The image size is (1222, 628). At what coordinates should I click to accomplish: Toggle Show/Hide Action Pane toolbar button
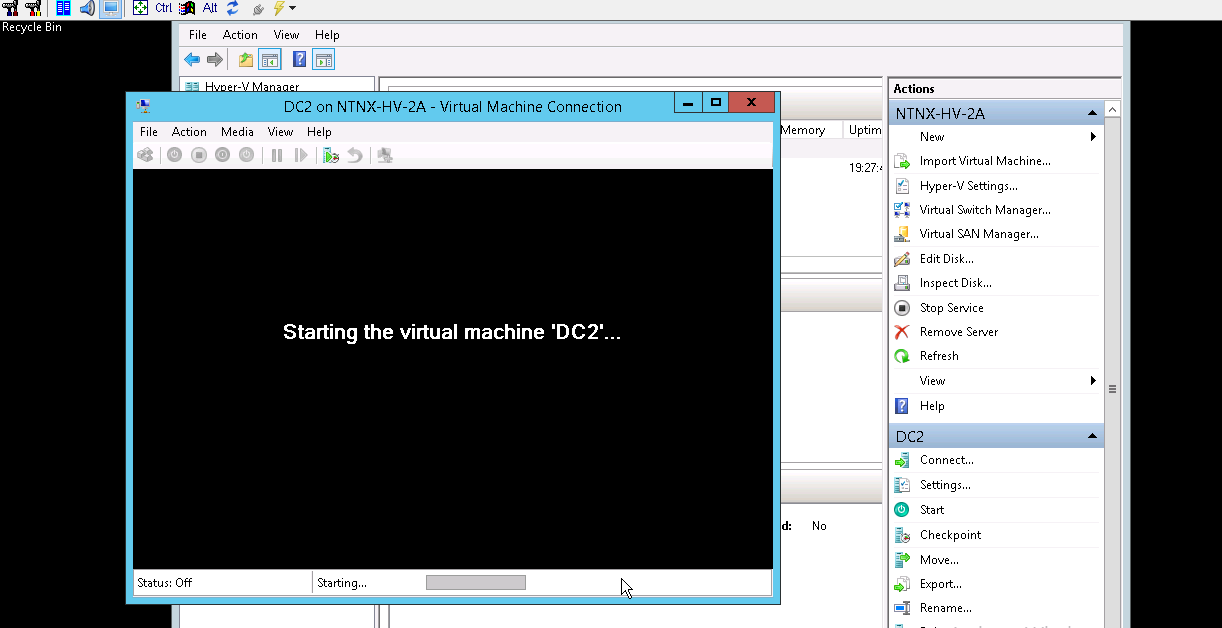click(x=323, y=60)
